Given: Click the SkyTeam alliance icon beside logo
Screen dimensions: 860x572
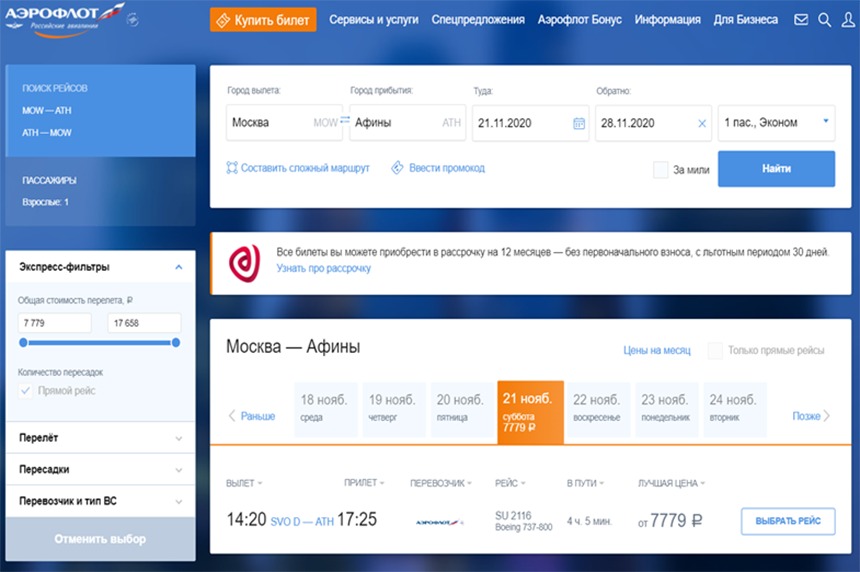Looking at the screenshot, I should (132, 20).
